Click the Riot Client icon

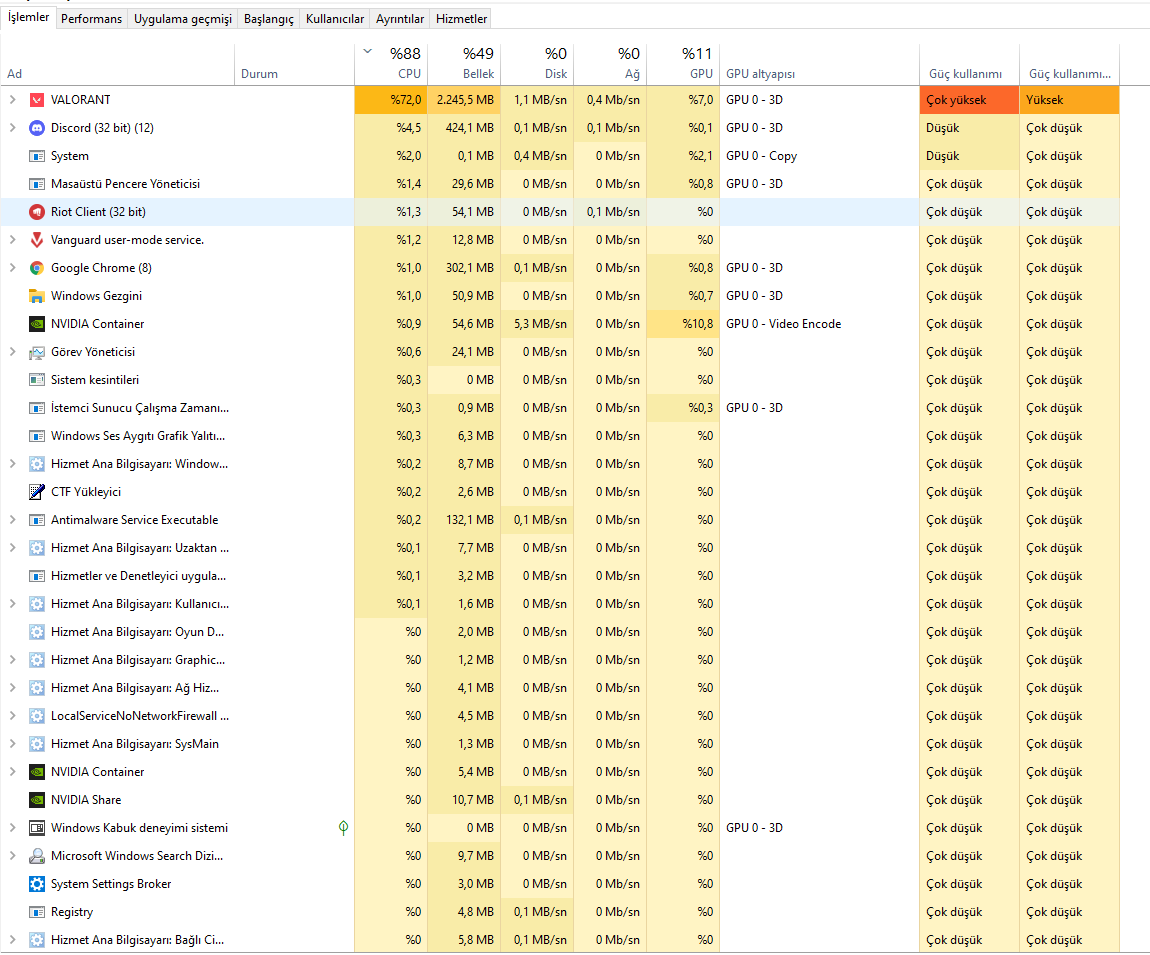37,212
